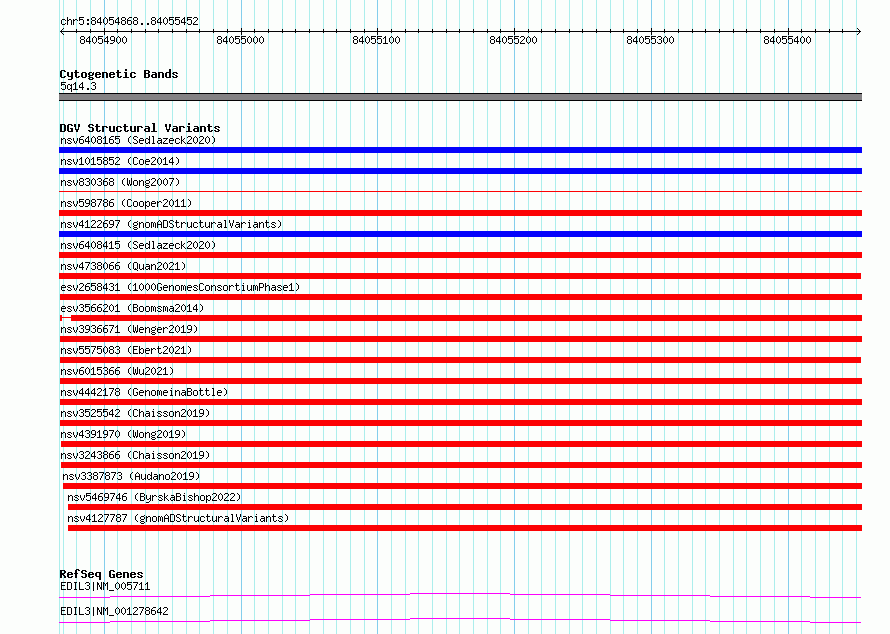Click the EDIL3|NM_001278642 gene label
890x634 pixels.
click(114, 611)
